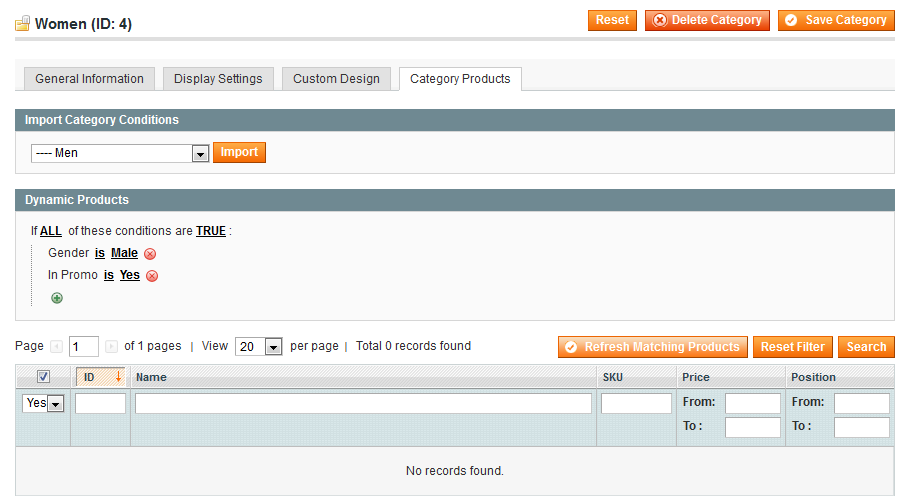Viewport: 902px width, 503px height.
Task: Focus the SKU filter text box
Action: (636, 403)
